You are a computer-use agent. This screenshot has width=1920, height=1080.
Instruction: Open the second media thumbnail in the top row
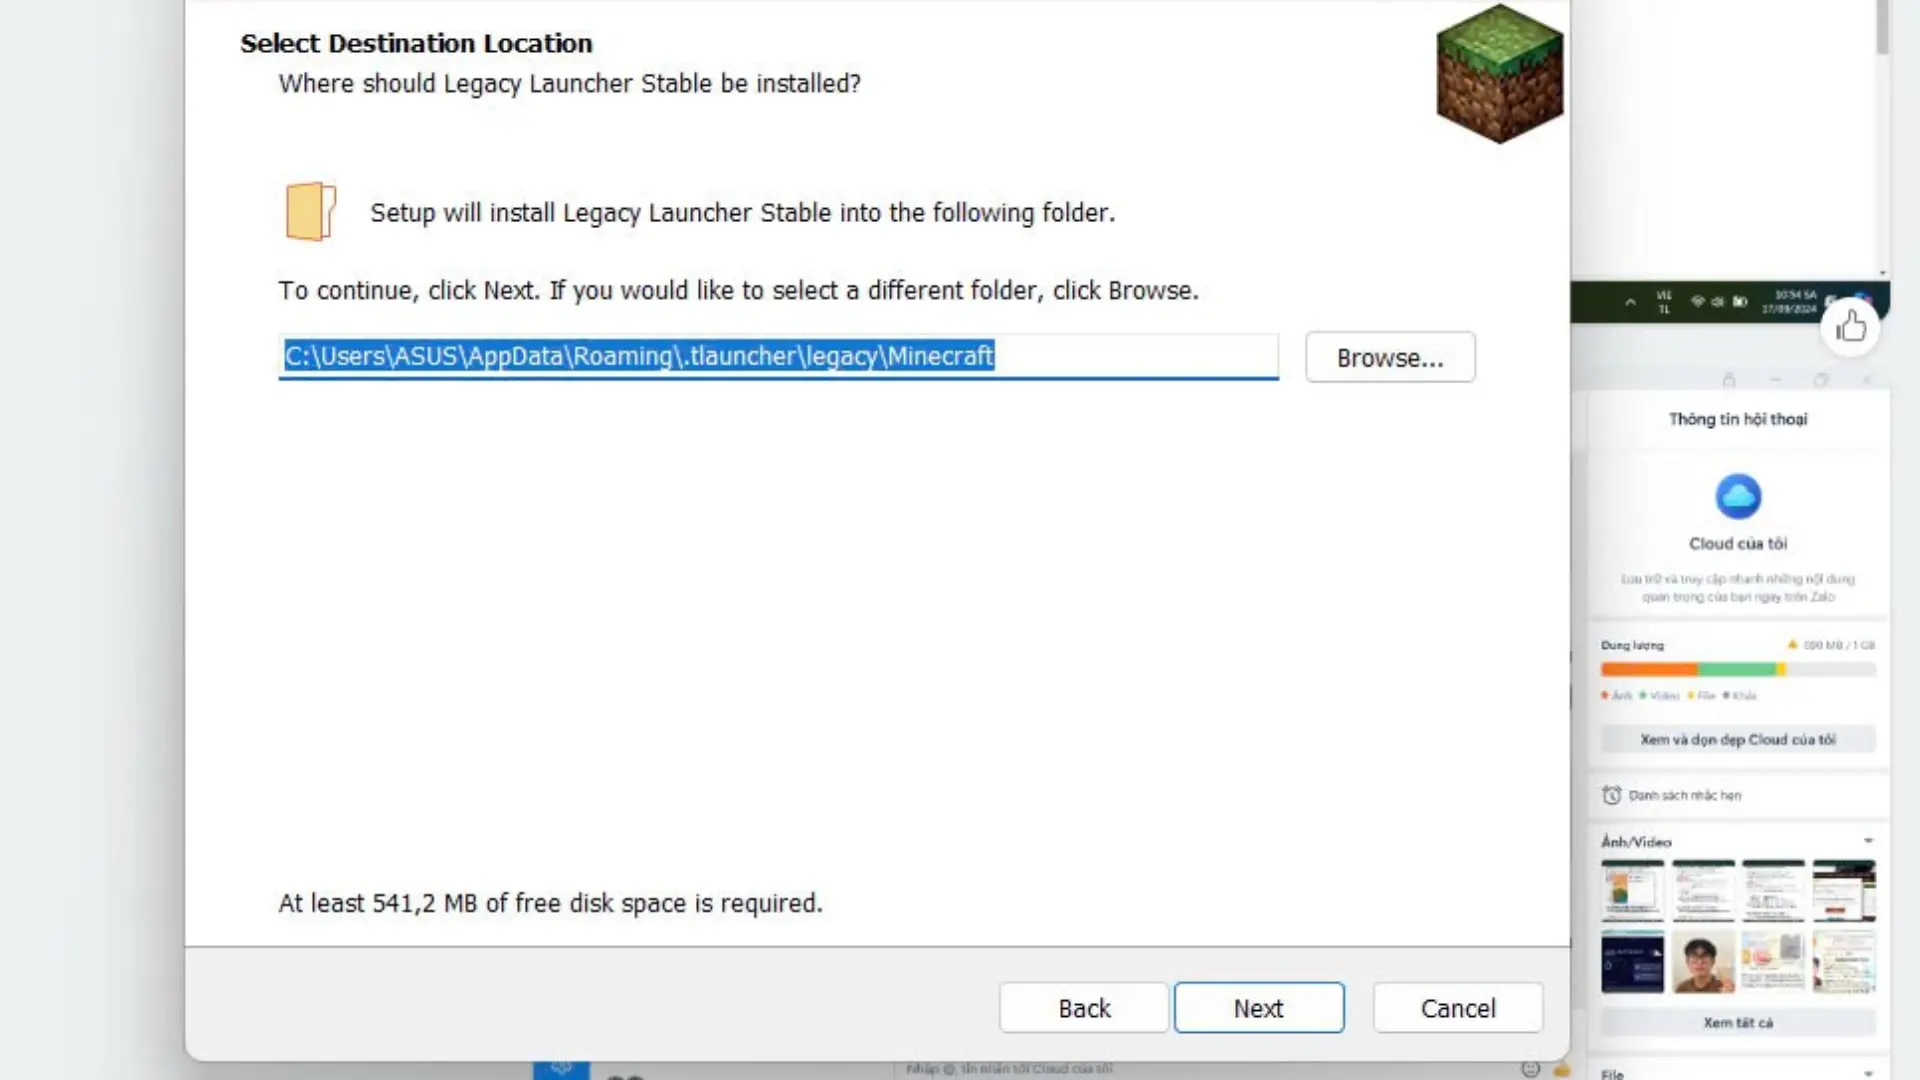(x=1703, y=890)
